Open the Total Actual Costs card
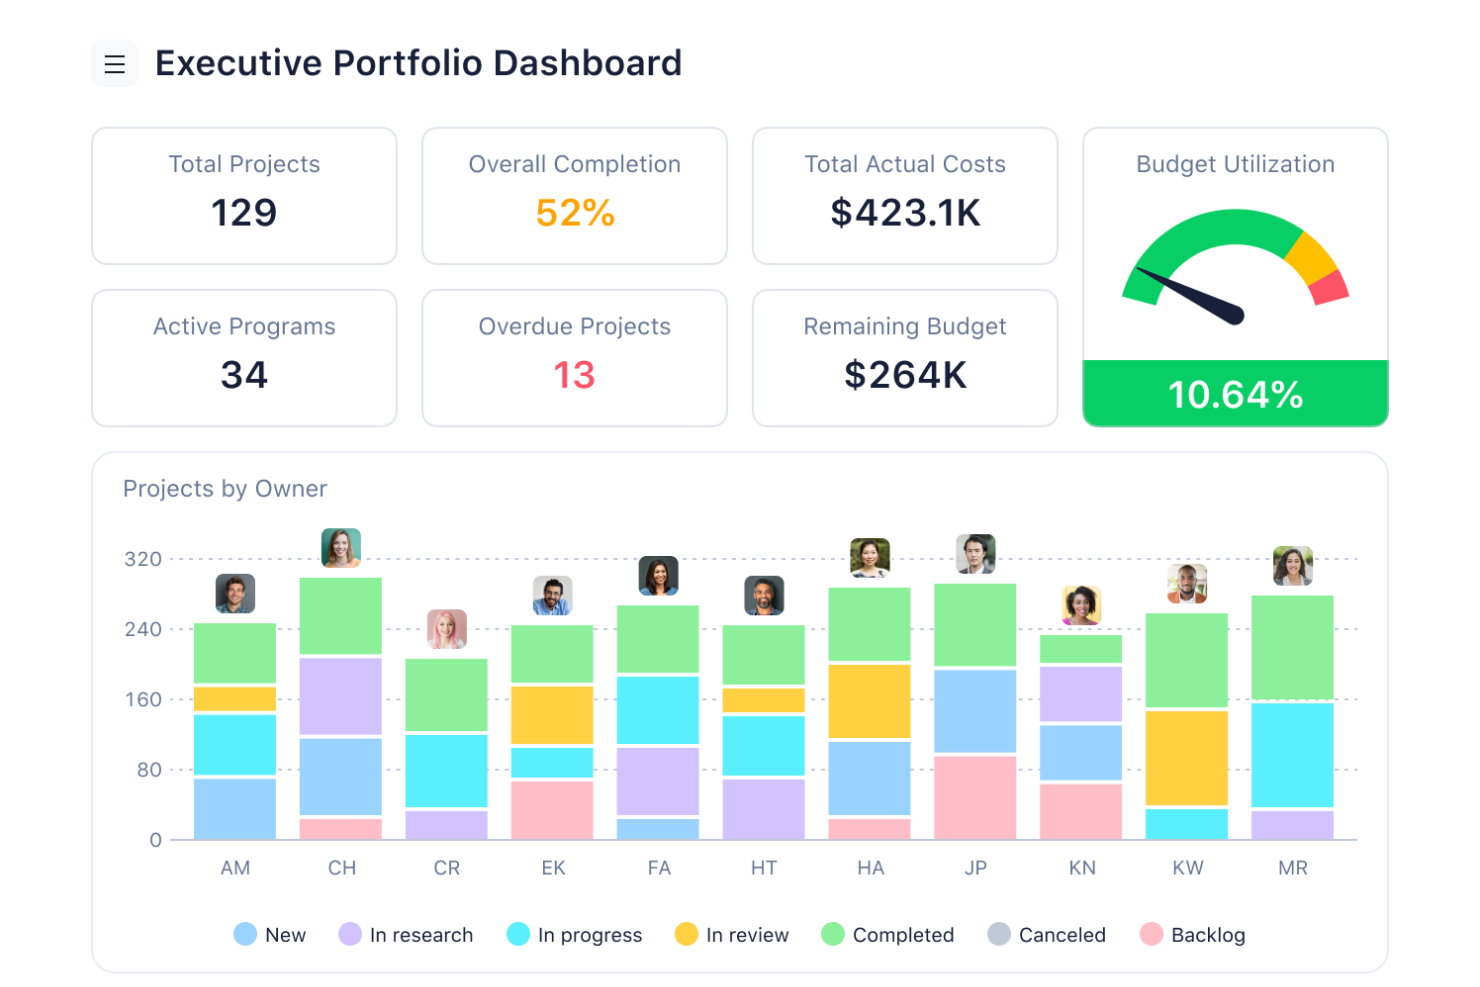The width and height of the screenshot is (1480, 987). point(904,195)
